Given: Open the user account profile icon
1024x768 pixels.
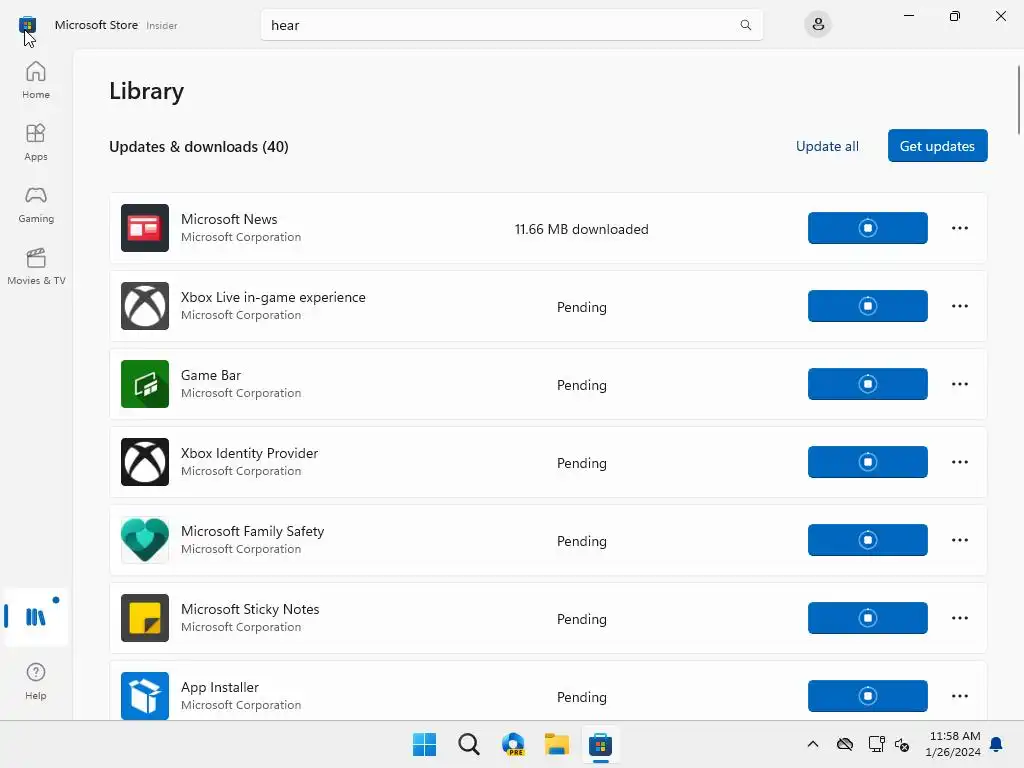Looking at the screenshot, I should click(818, 25).
